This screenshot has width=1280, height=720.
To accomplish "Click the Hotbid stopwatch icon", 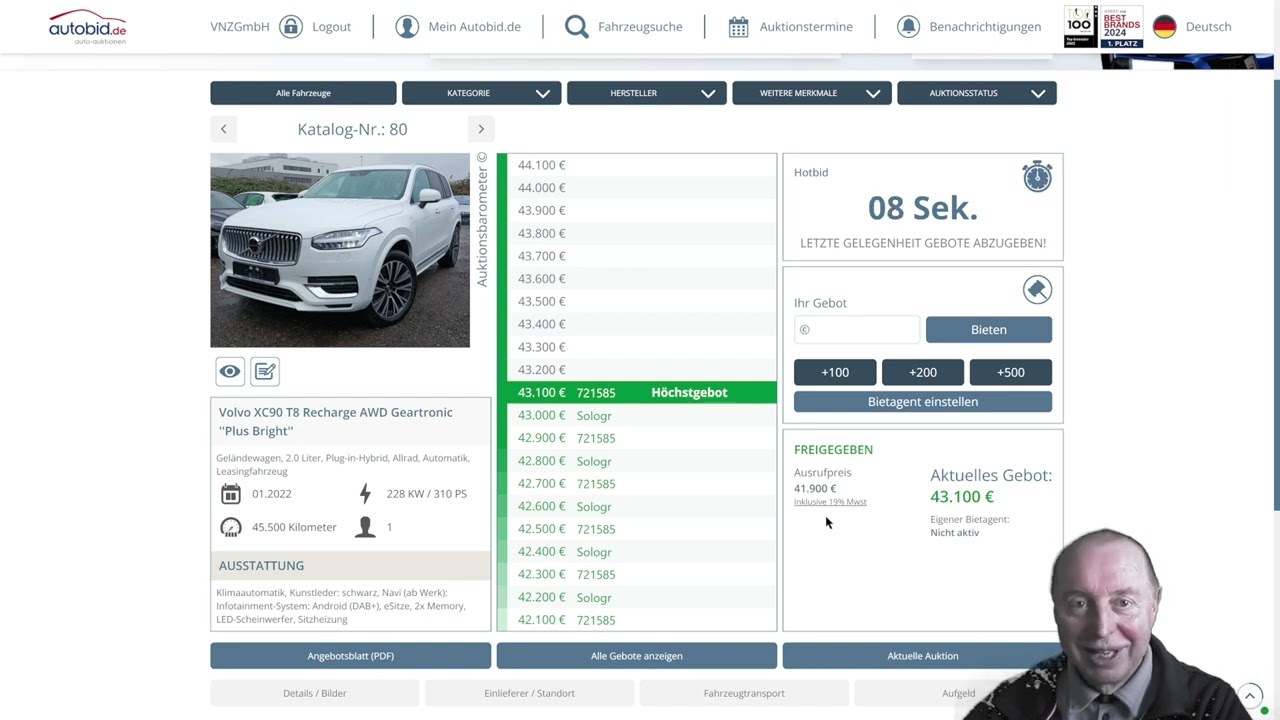I will point(1037,176).
